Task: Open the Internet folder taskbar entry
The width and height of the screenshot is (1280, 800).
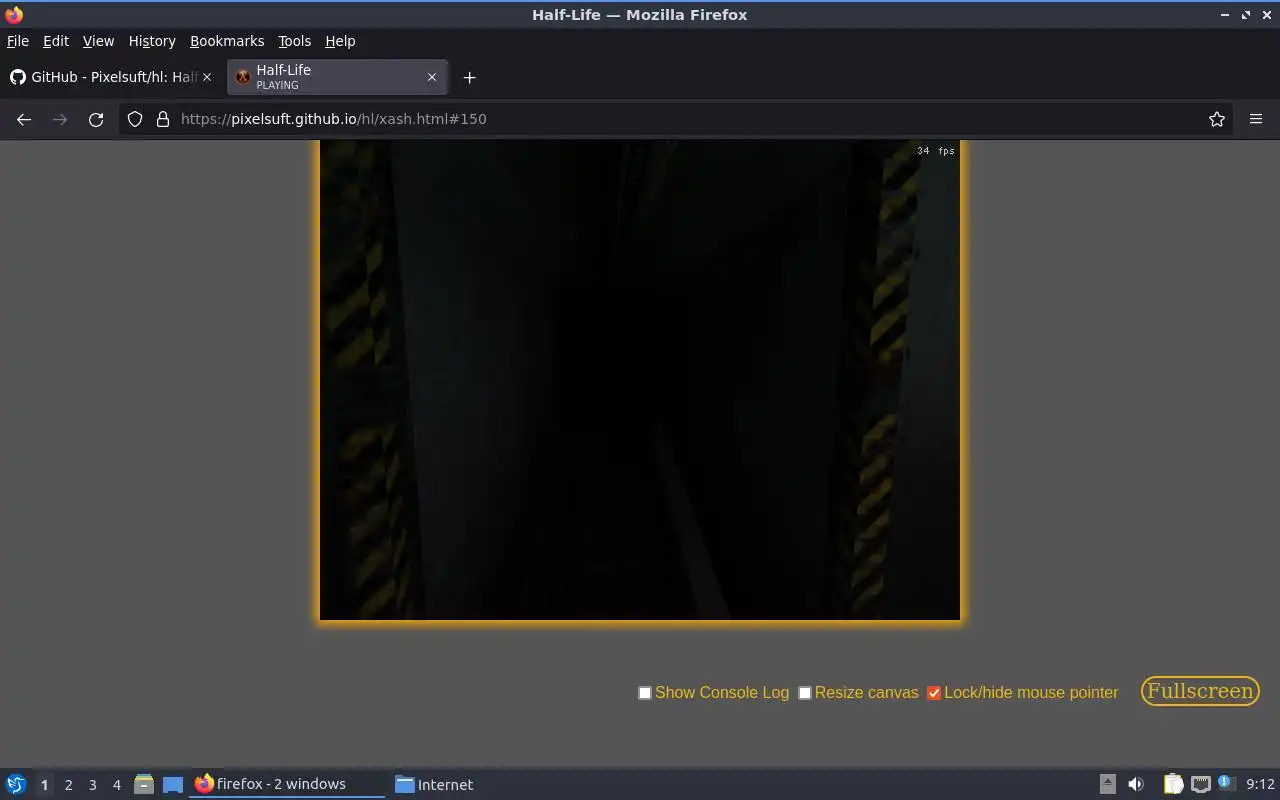Action: tap(434, 784)
